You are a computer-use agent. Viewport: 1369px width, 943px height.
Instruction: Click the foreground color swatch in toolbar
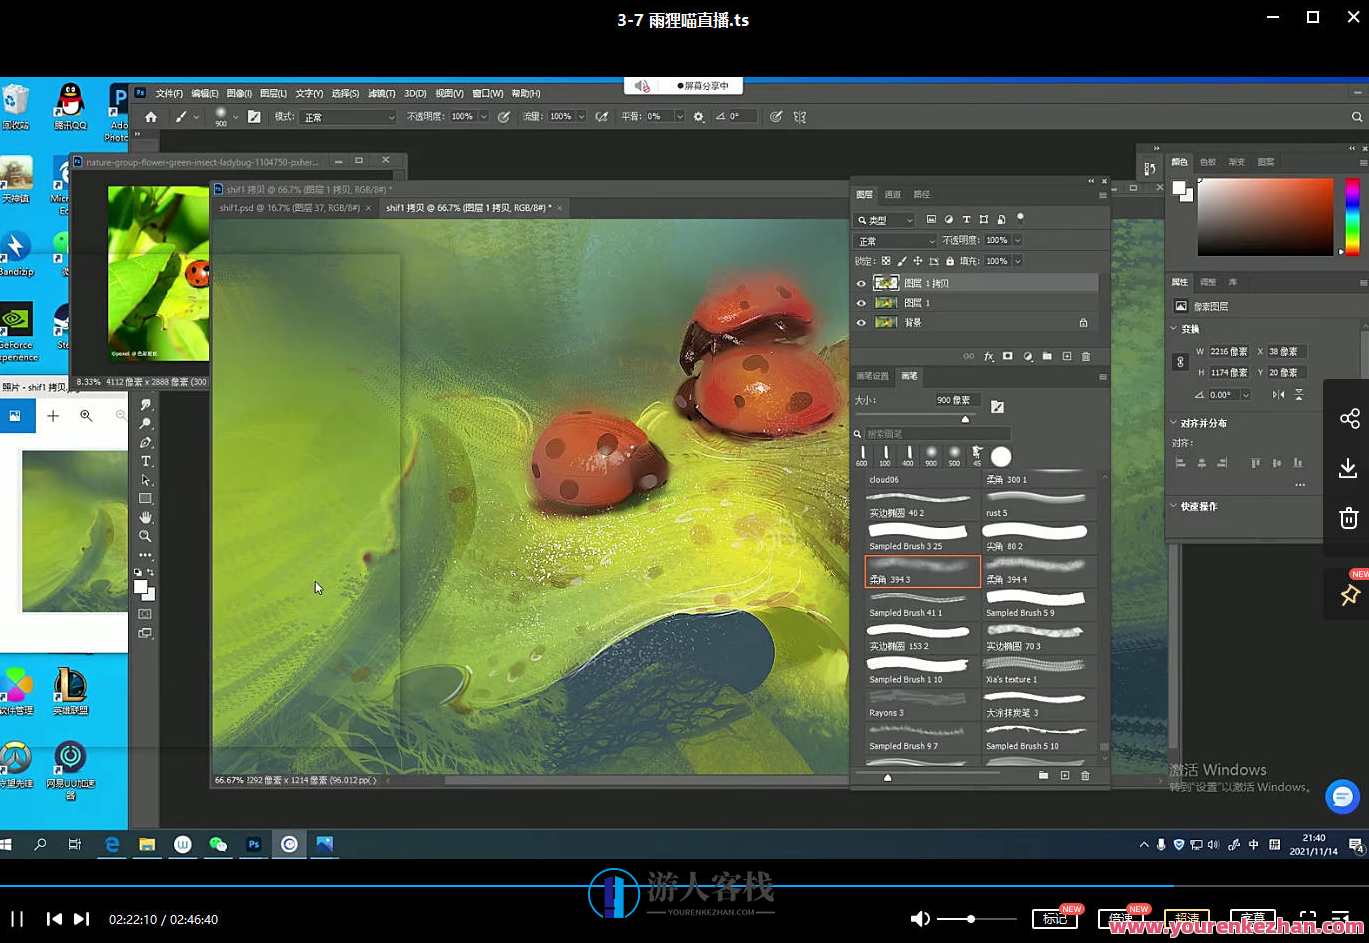[x=141, y=587]
